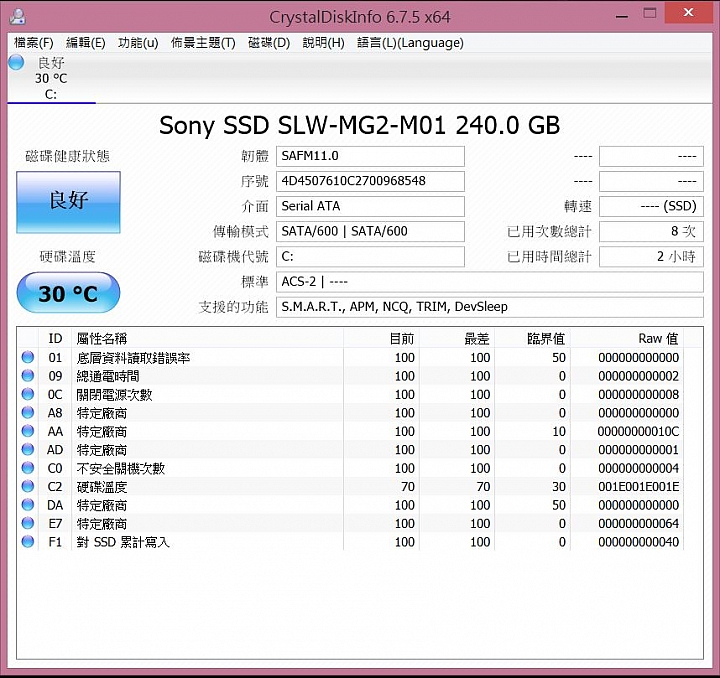
Task: Click raw value 000000000040
Action: 638,542
